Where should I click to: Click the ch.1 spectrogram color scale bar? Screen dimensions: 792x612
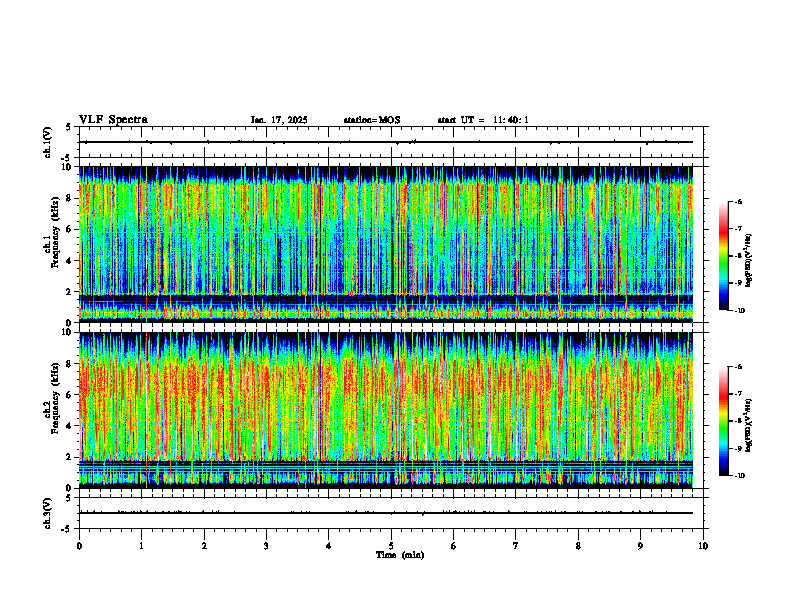coord(723,256)
